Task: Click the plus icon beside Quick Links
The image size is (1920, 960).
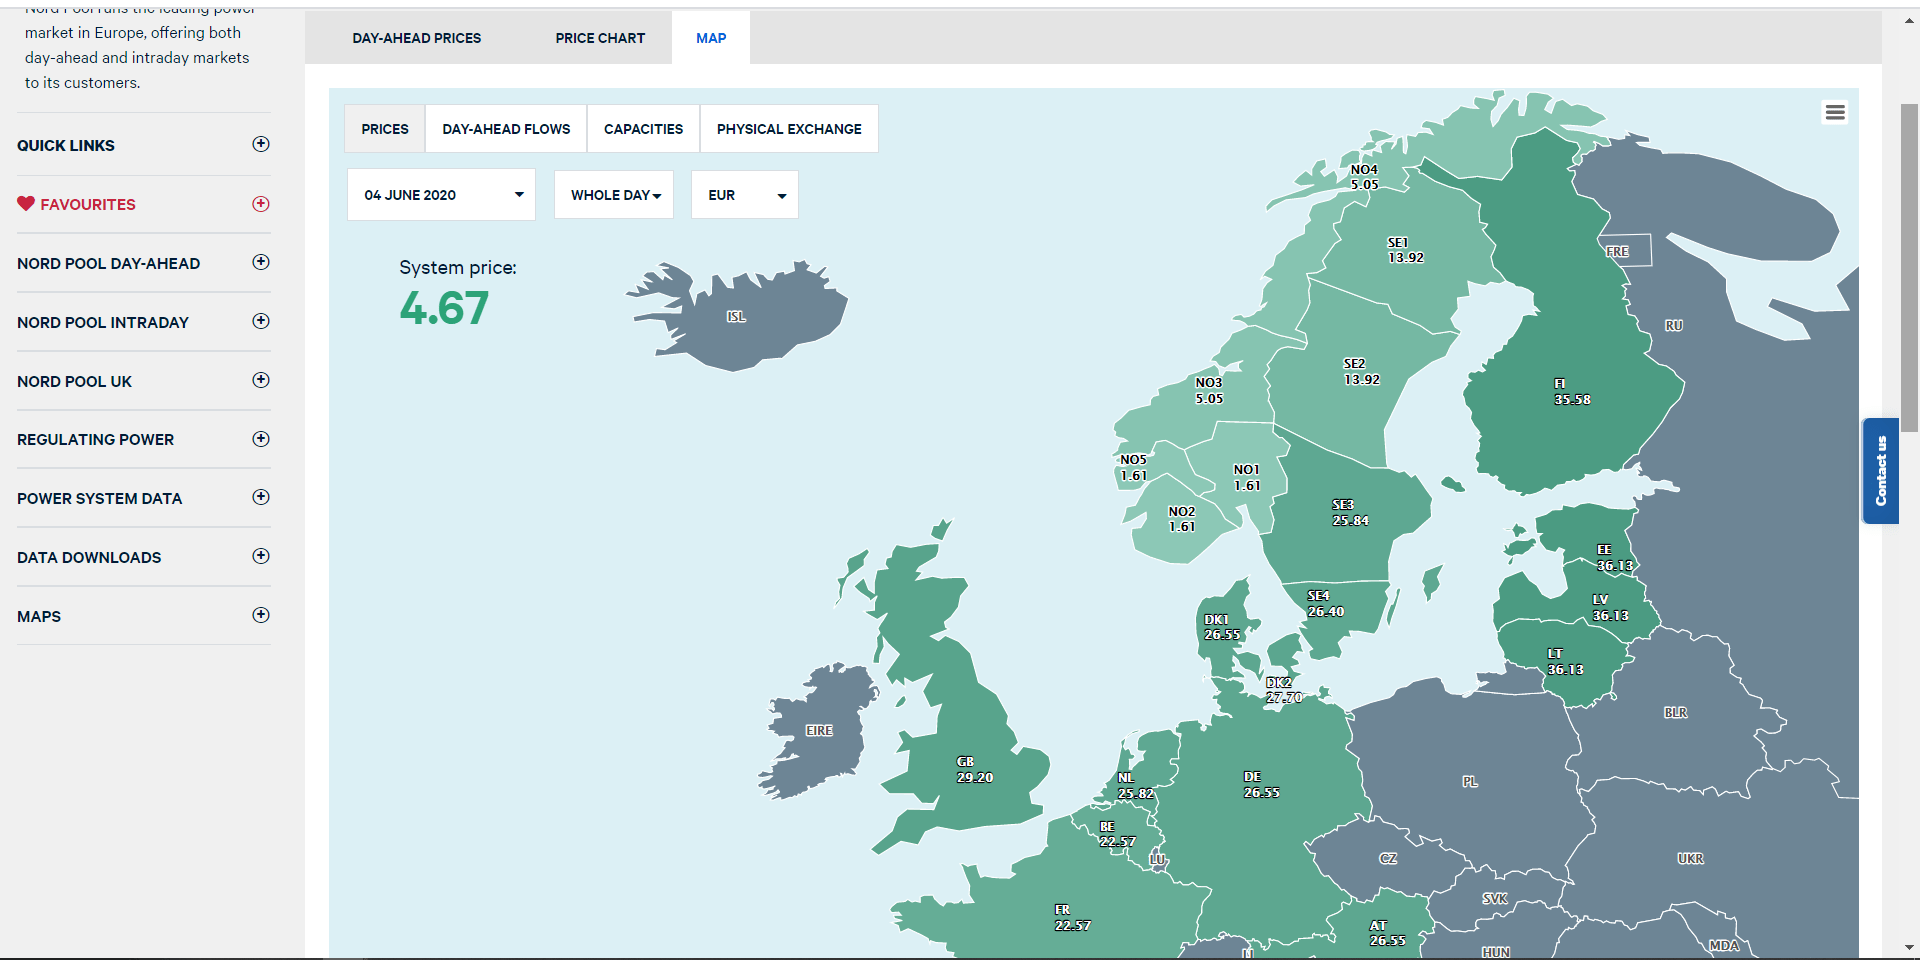Action: pos(261,144)
